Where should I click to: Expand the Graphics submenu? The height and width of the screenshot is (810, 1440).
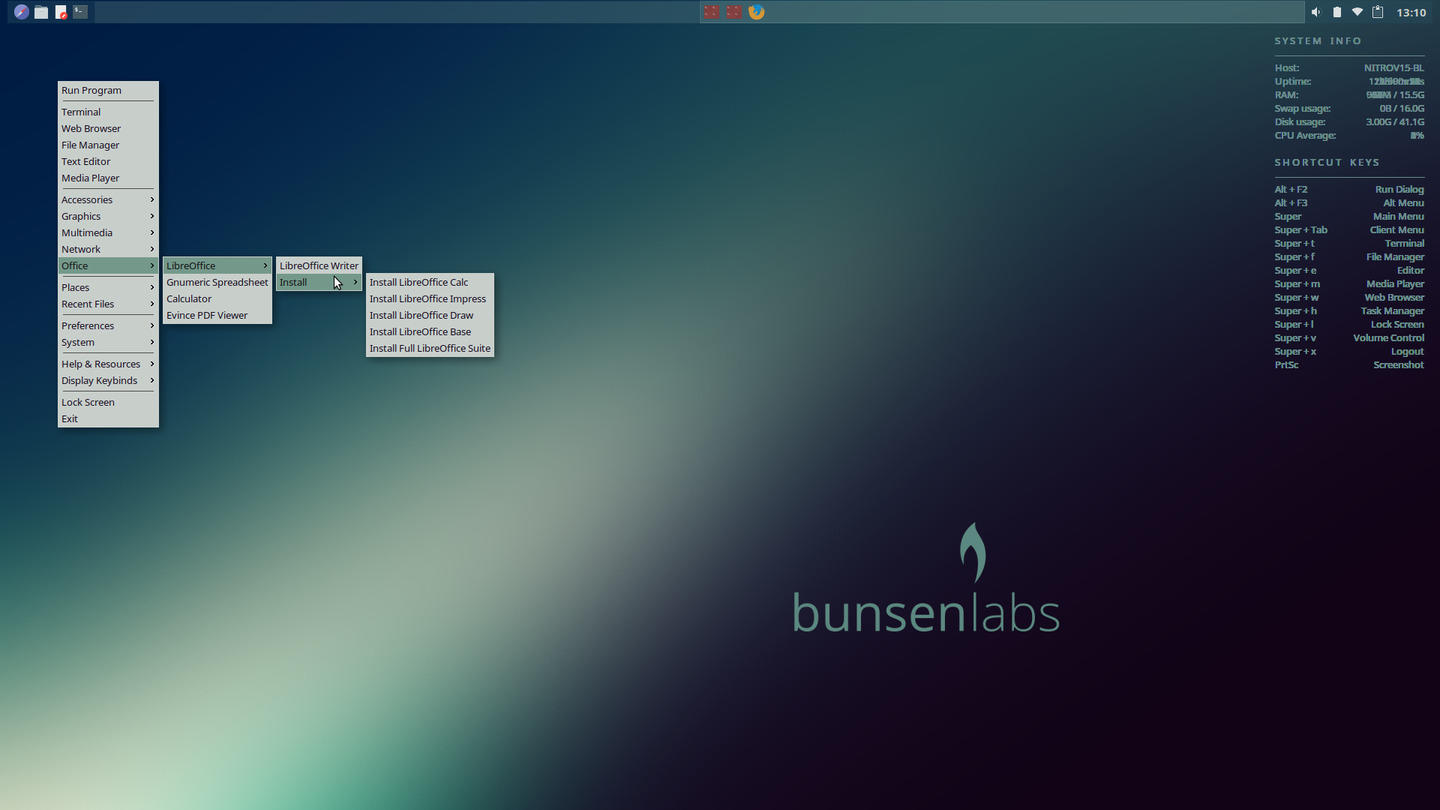click(x=108, y=216)
